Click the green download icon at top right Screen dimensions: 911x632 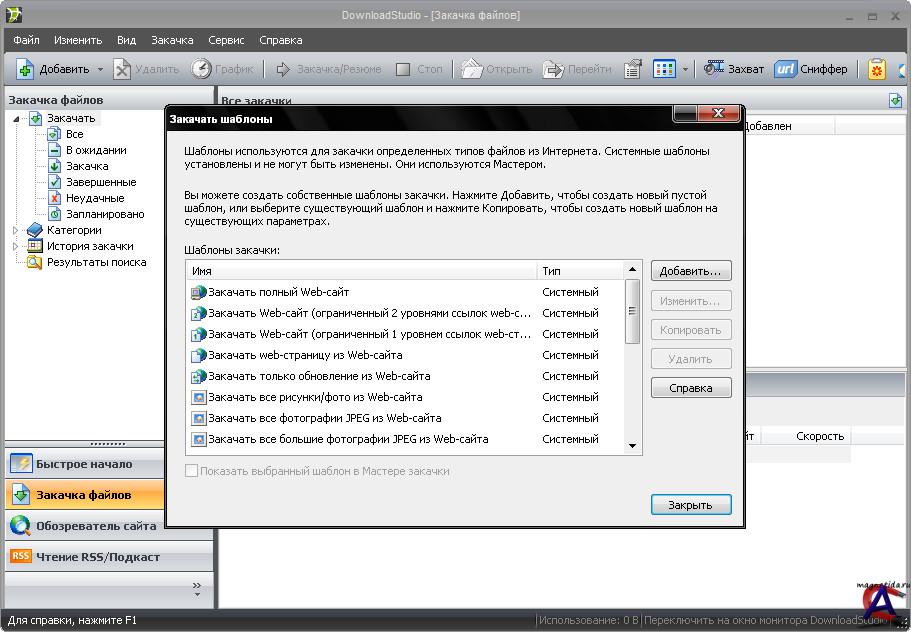[895, 100]
